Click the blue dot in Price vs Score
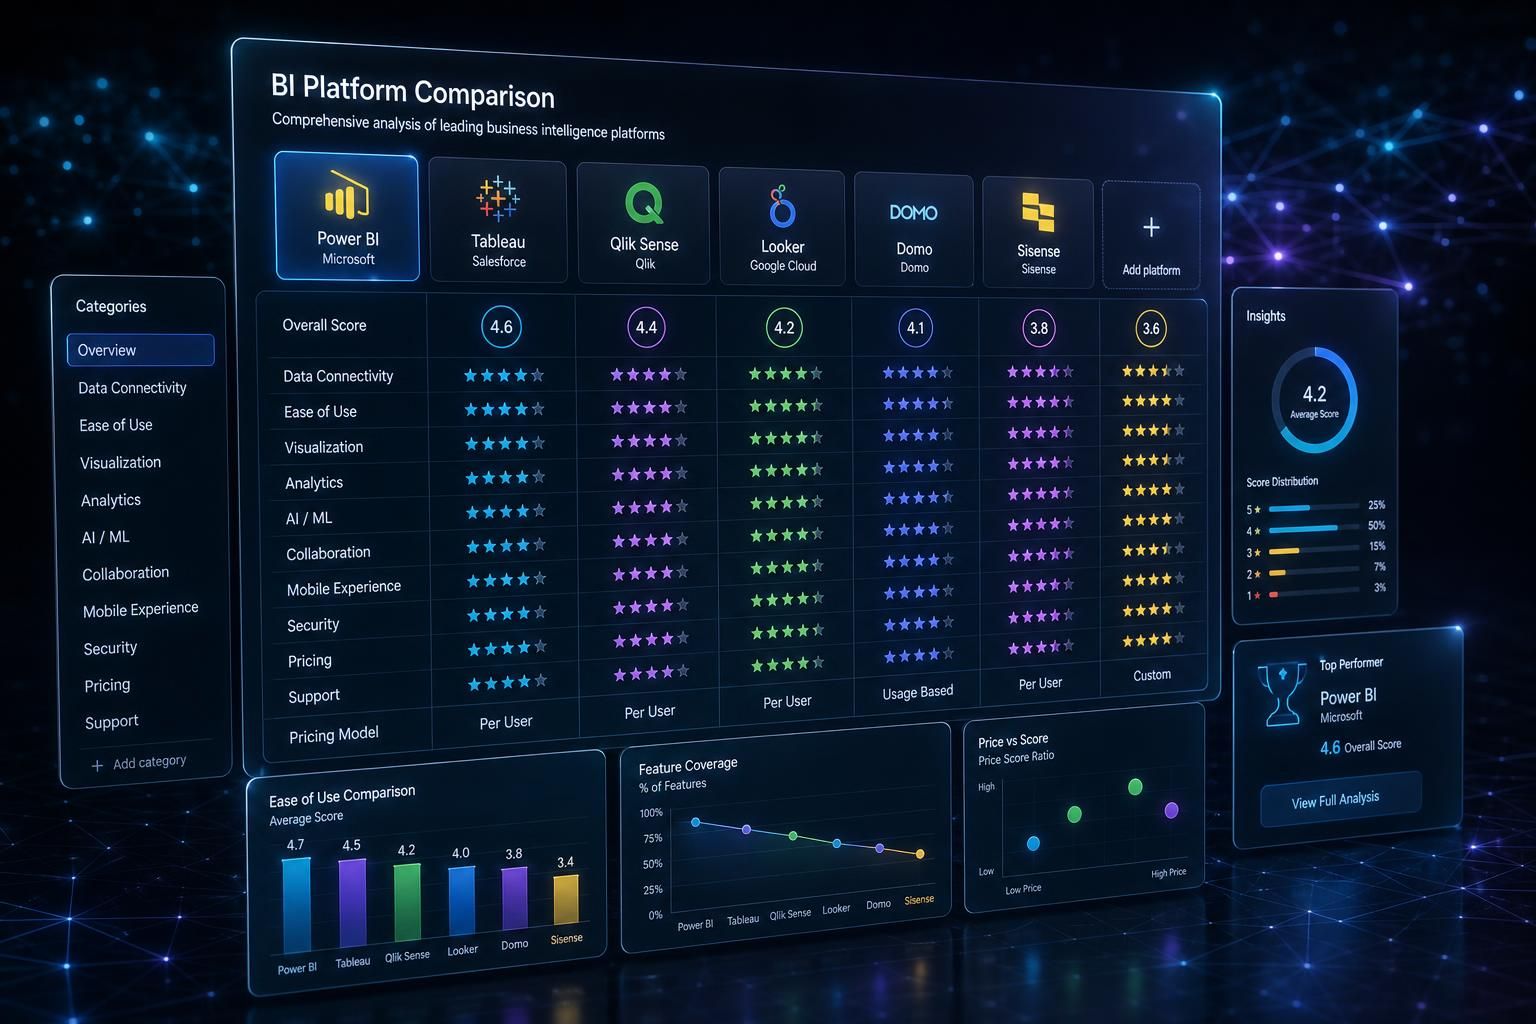 click(x=1033, y=844)
